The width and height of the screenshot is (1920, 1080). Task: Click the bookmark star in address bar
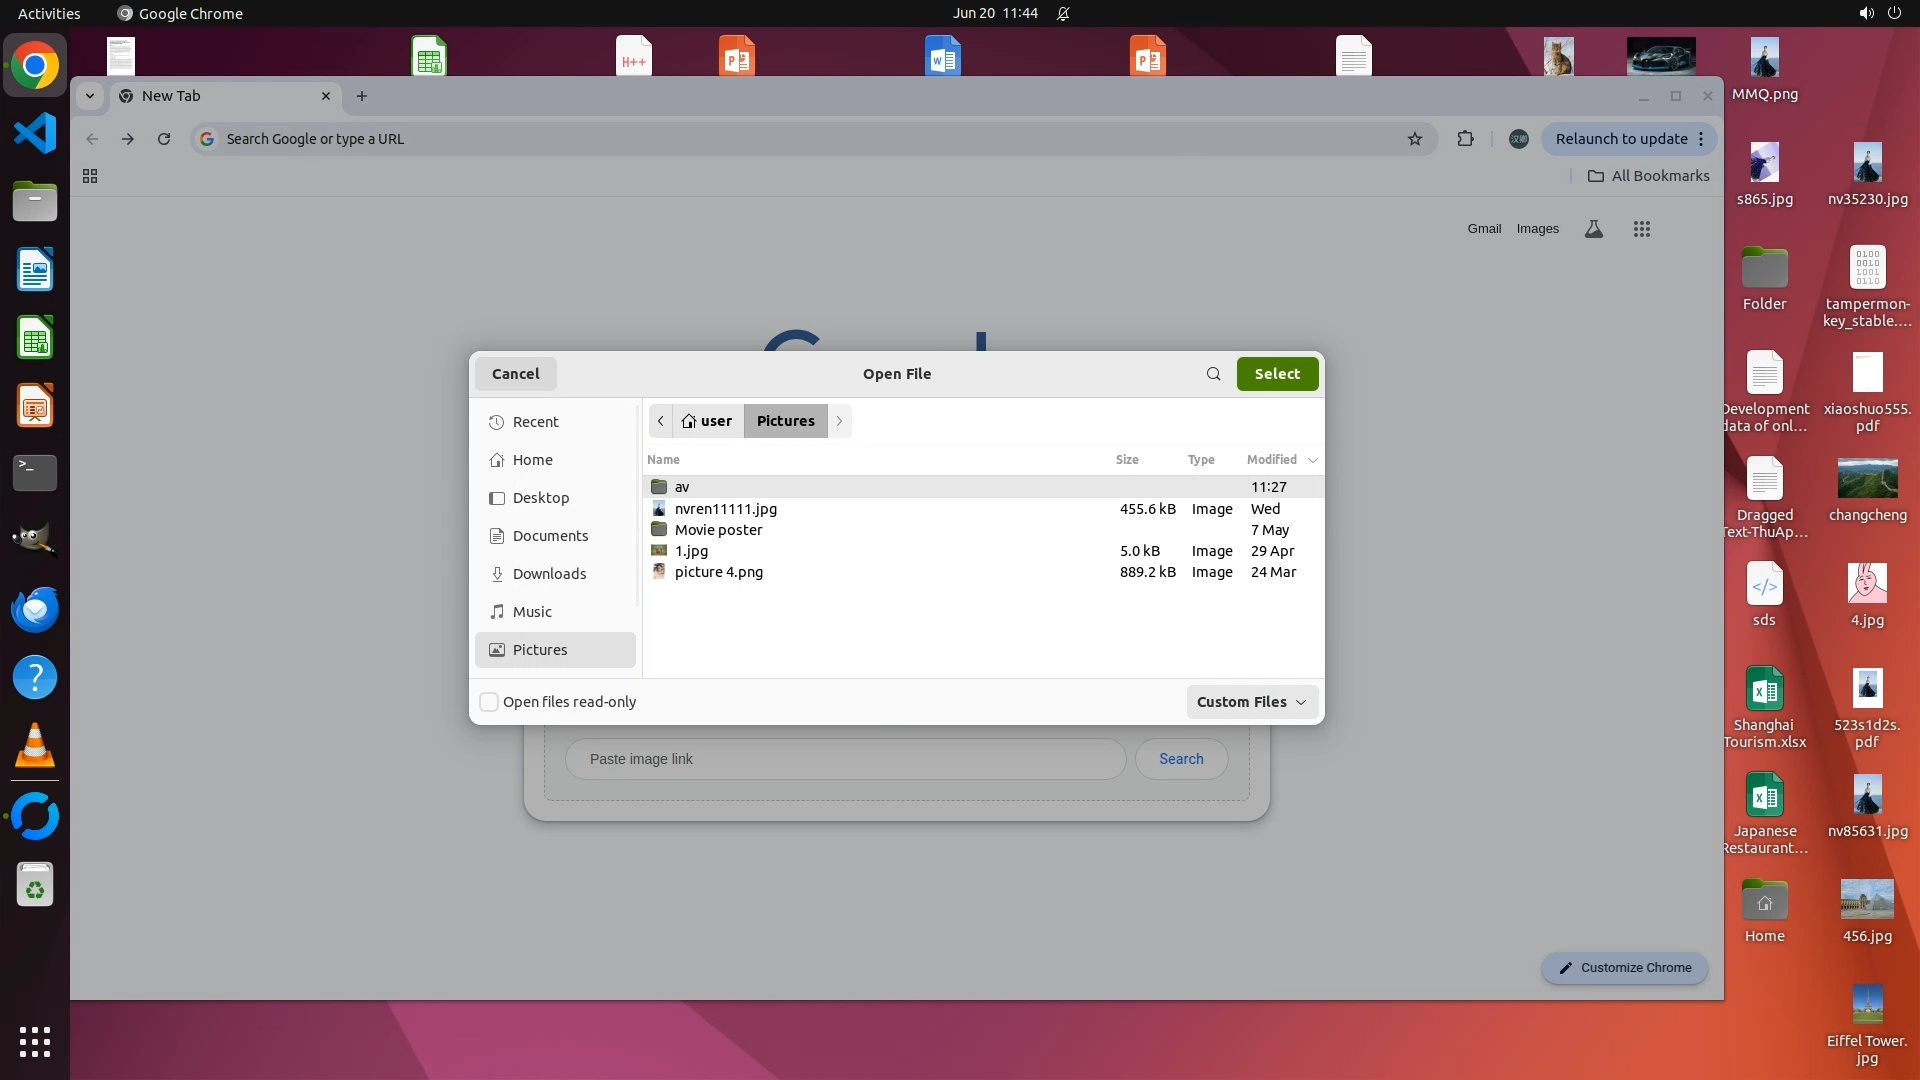(1414, 139)
